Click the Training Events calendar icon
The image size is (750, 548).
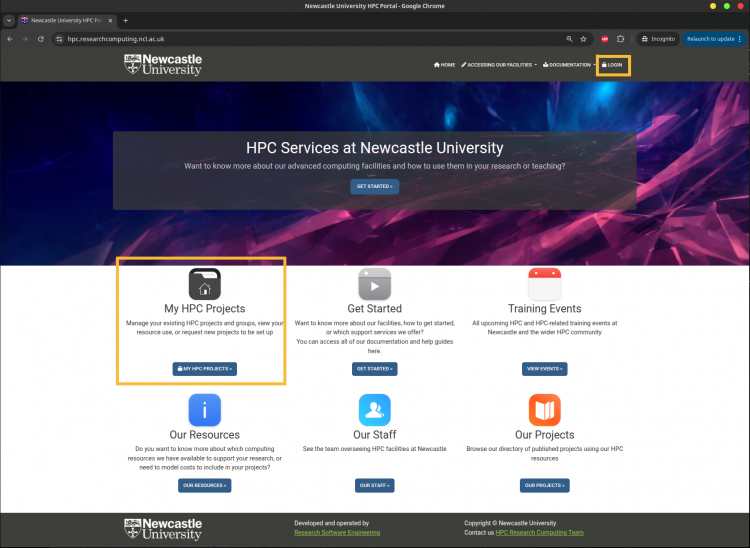pos(544,284)
